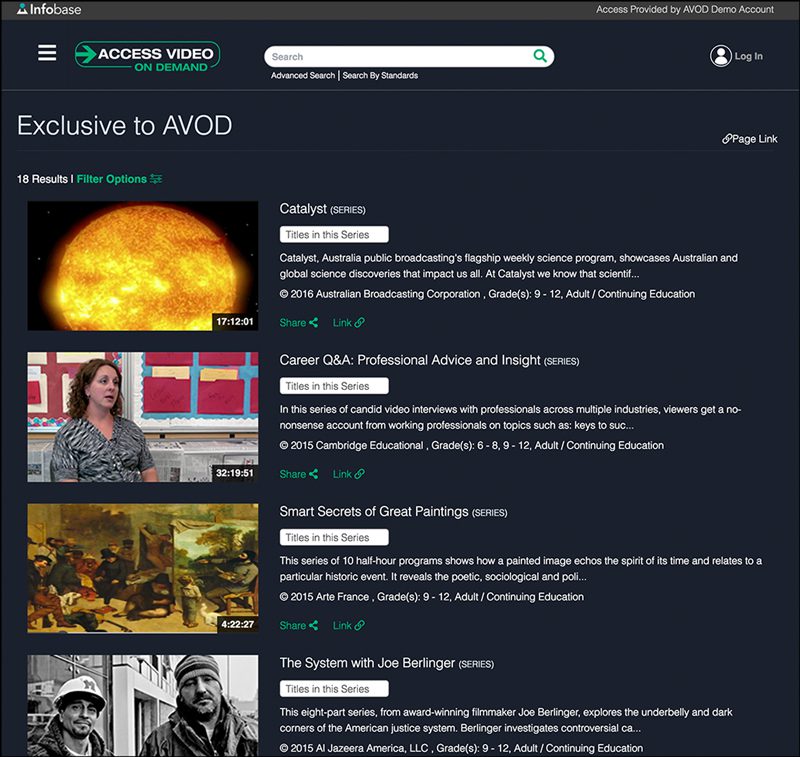800x757 pixels.
Task: Share the Smart Secrets of Great Paintings series
Action: 298,625
